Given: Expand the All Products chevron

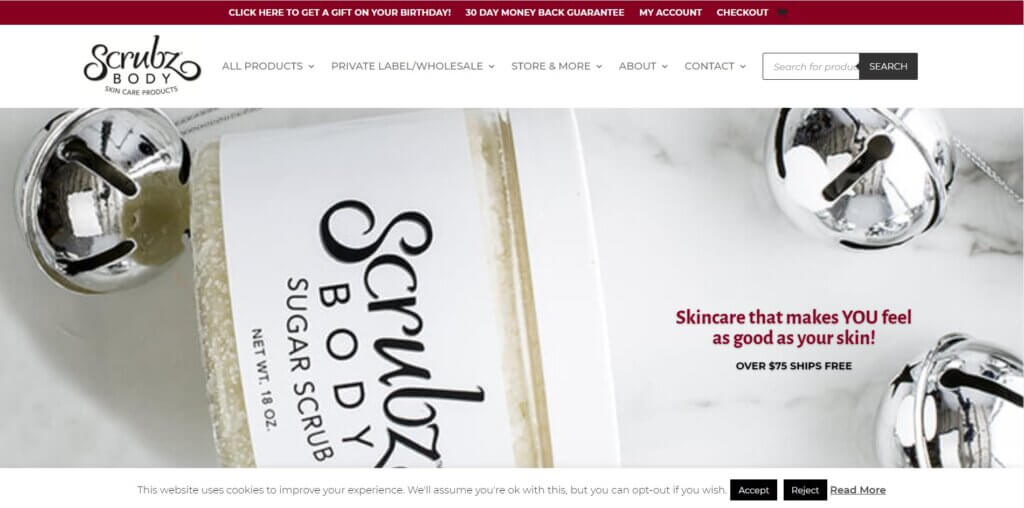Looking at the screenshot, I should (312, 67).
